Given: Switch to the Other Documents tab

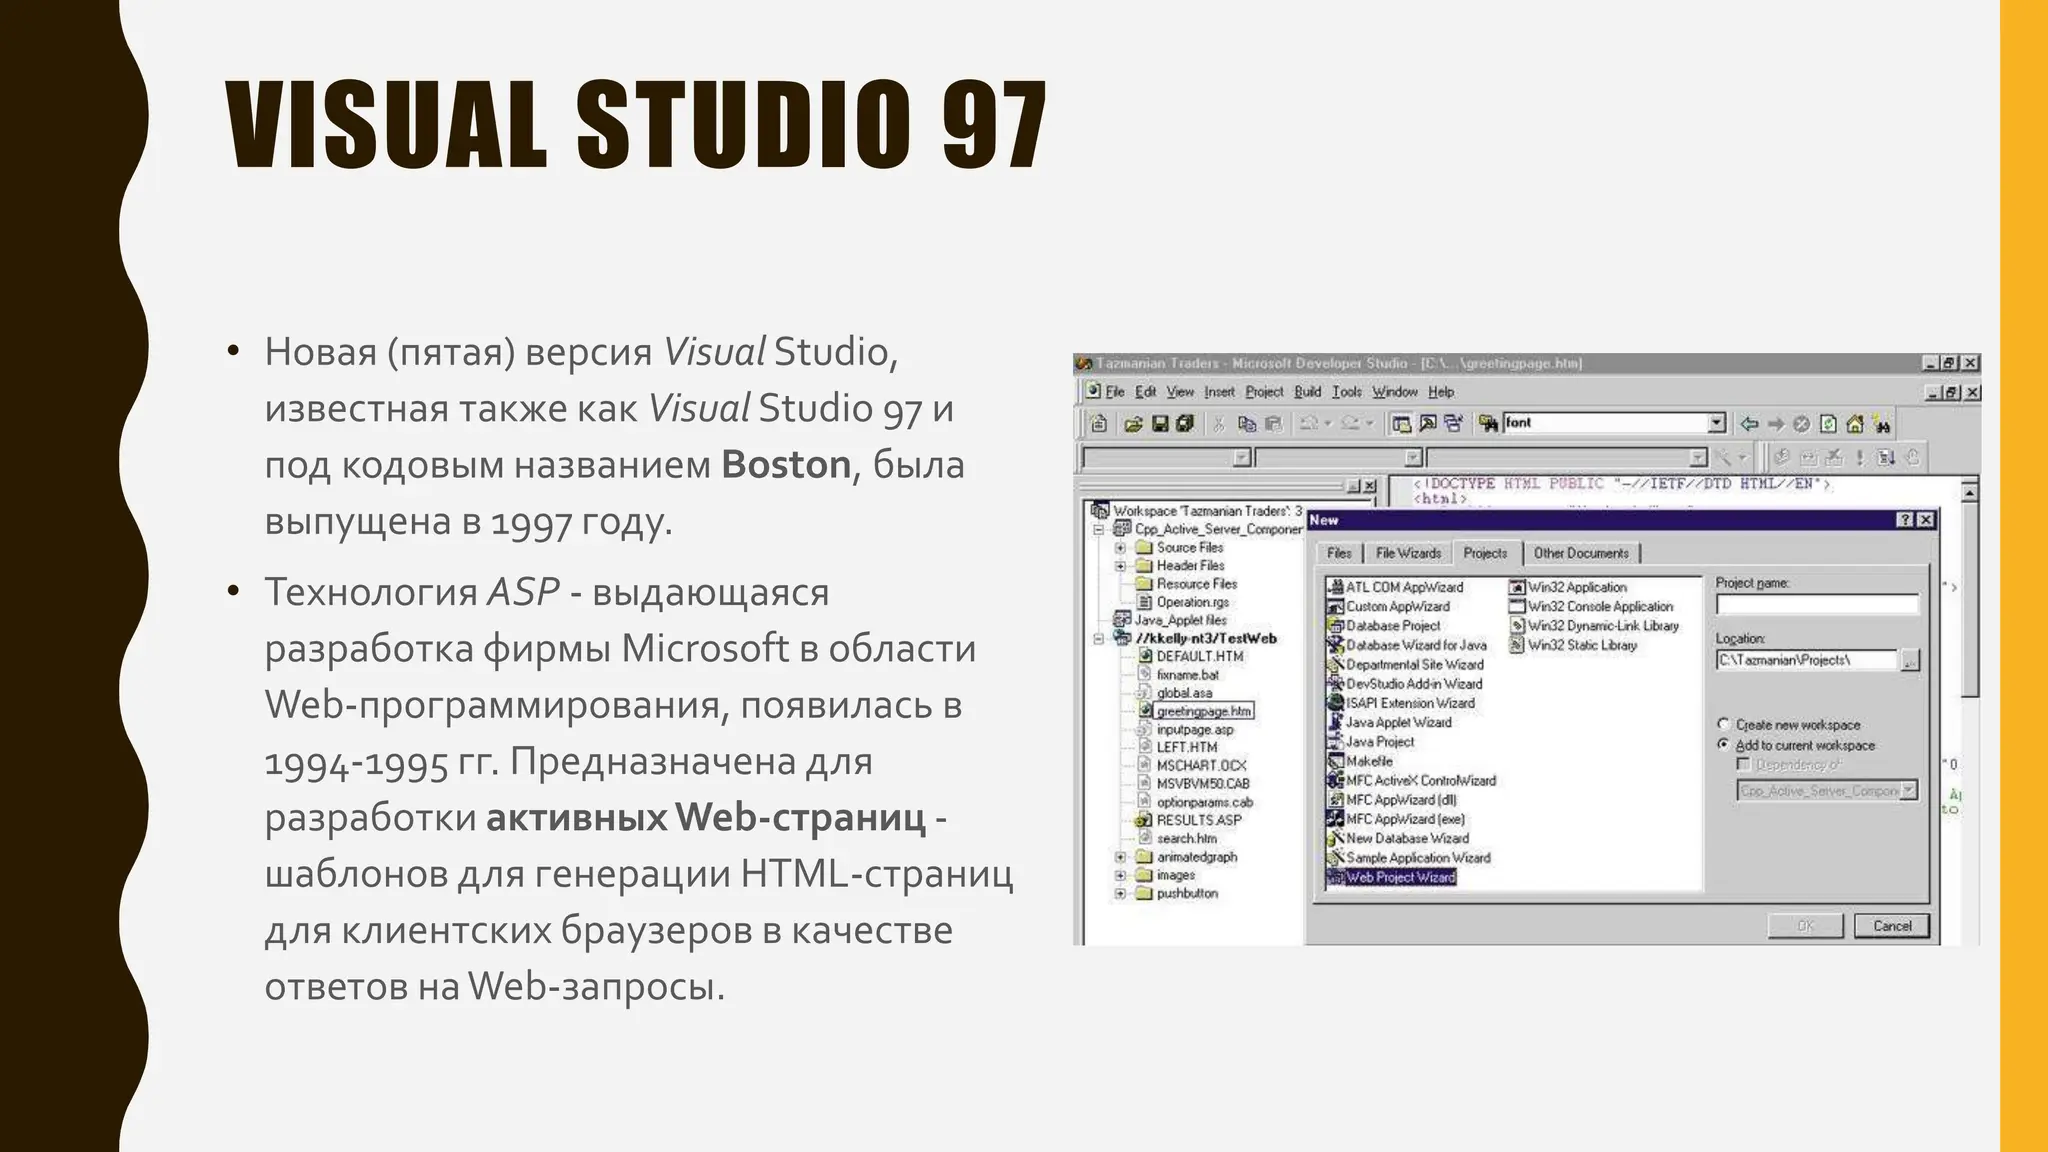Looking at the screenshot, I should [1581, 553].
